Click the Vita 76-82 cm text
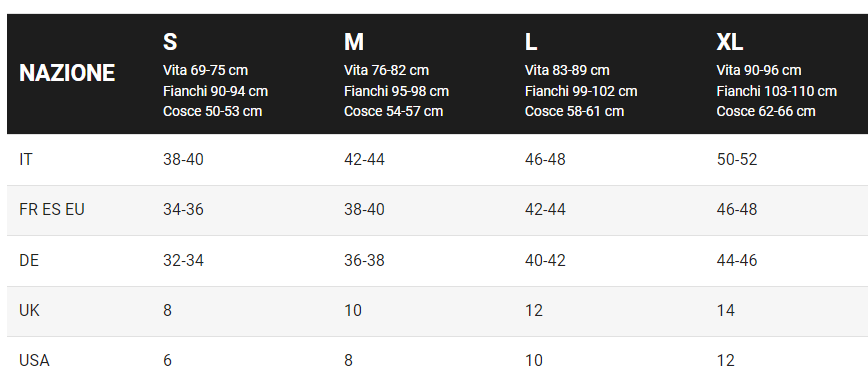The width and height of the screenshot is (868, 386). 386,70
